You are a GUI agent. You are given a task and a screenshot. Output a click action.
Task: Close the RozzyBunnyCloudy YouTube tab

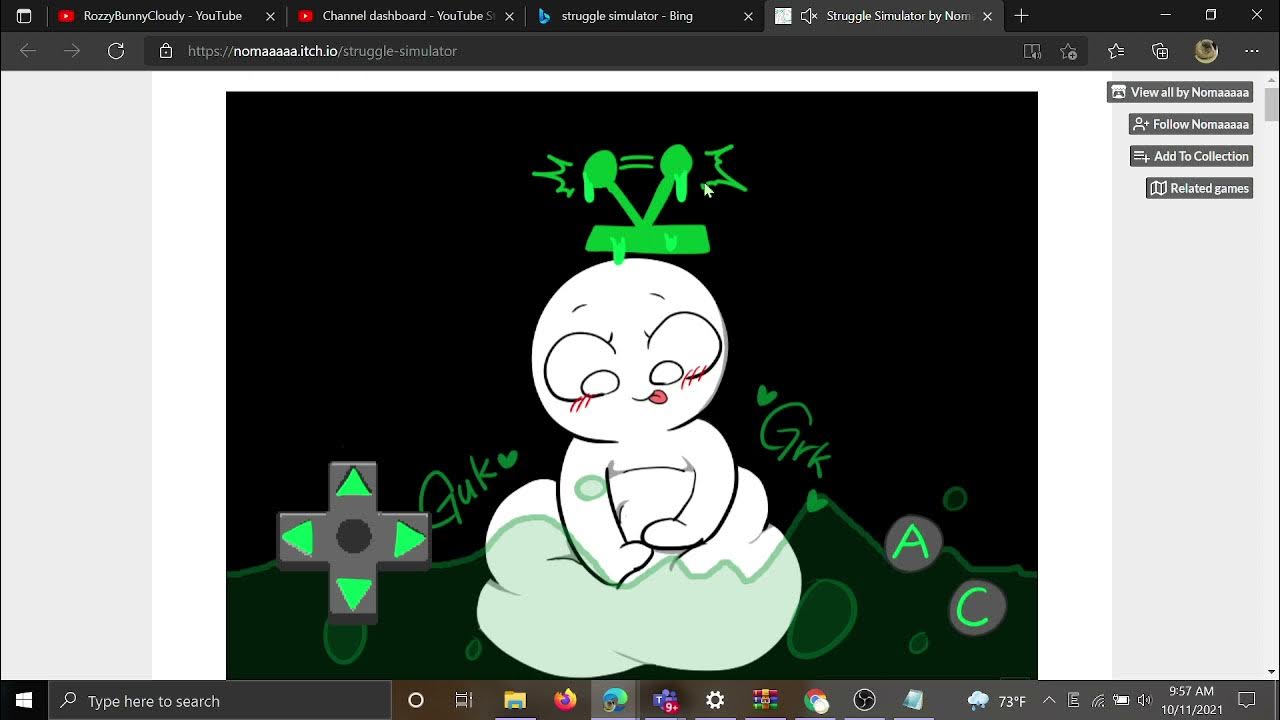pyautogui.click(x=270, y=16)
